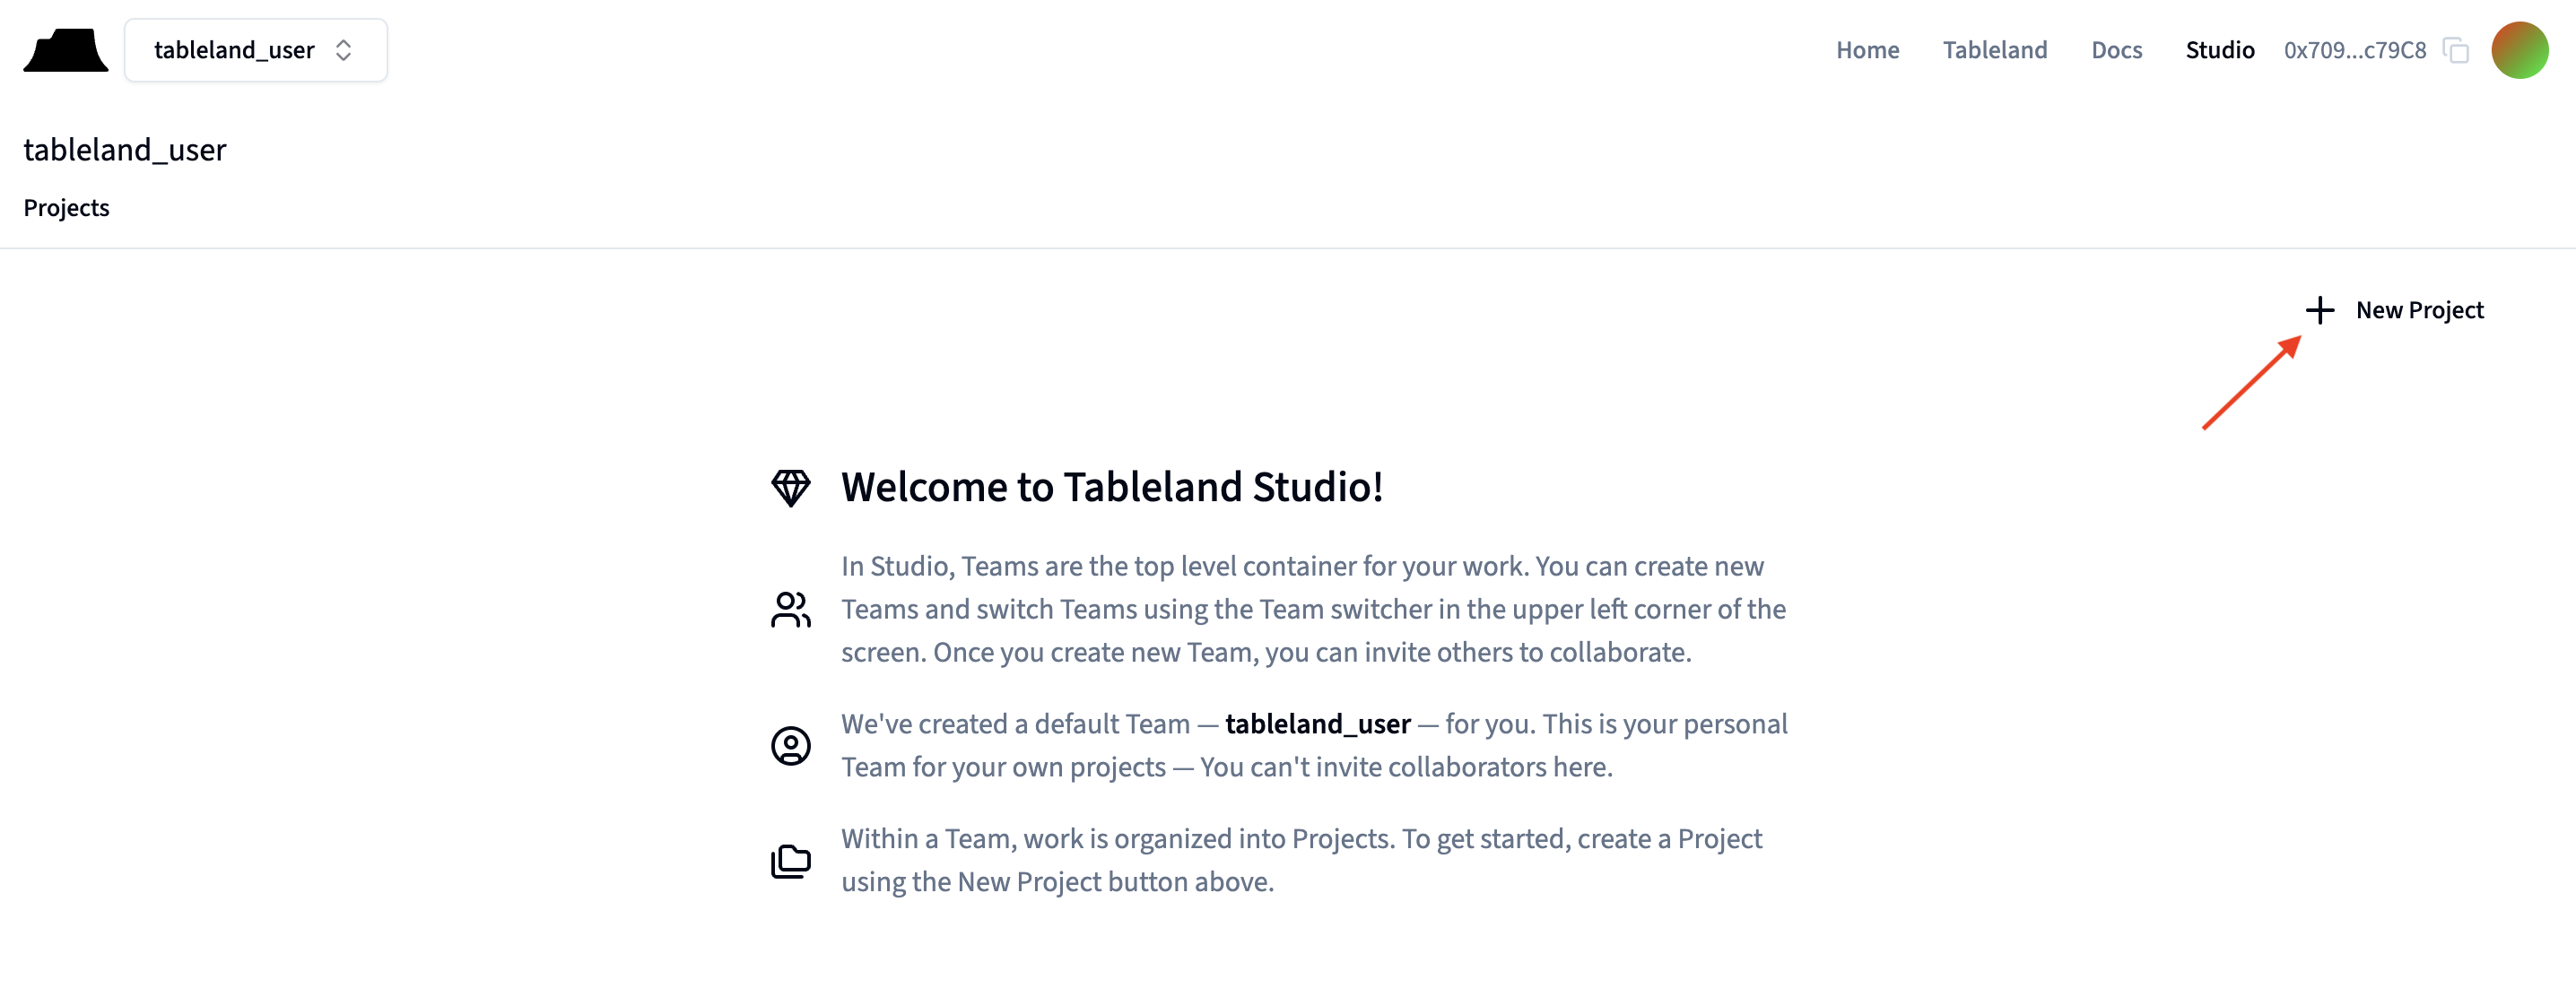Click the personal team user-circle icon
Screen dimensions: 2576x997
(790, 746)
